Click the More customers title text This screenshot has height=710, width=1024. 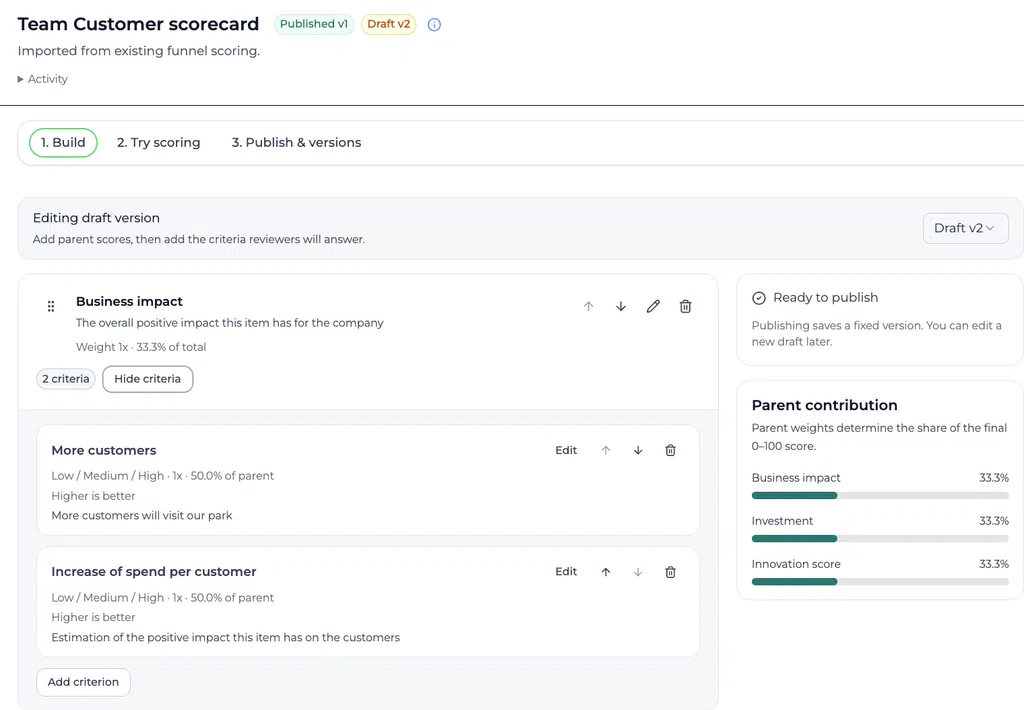pos(104,450)
